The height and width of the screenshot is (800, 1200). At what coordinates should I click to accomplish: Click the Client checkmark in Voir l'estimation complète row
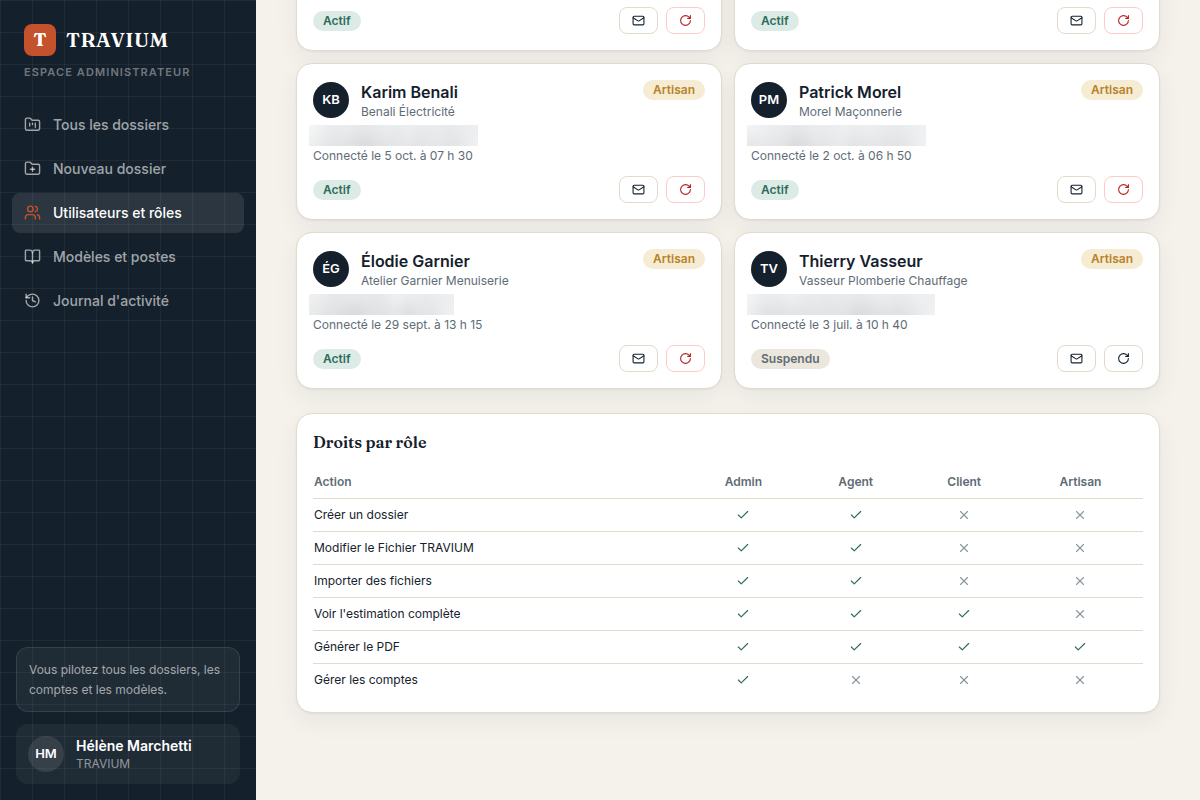pyautogui.click(x=964, y=614)
